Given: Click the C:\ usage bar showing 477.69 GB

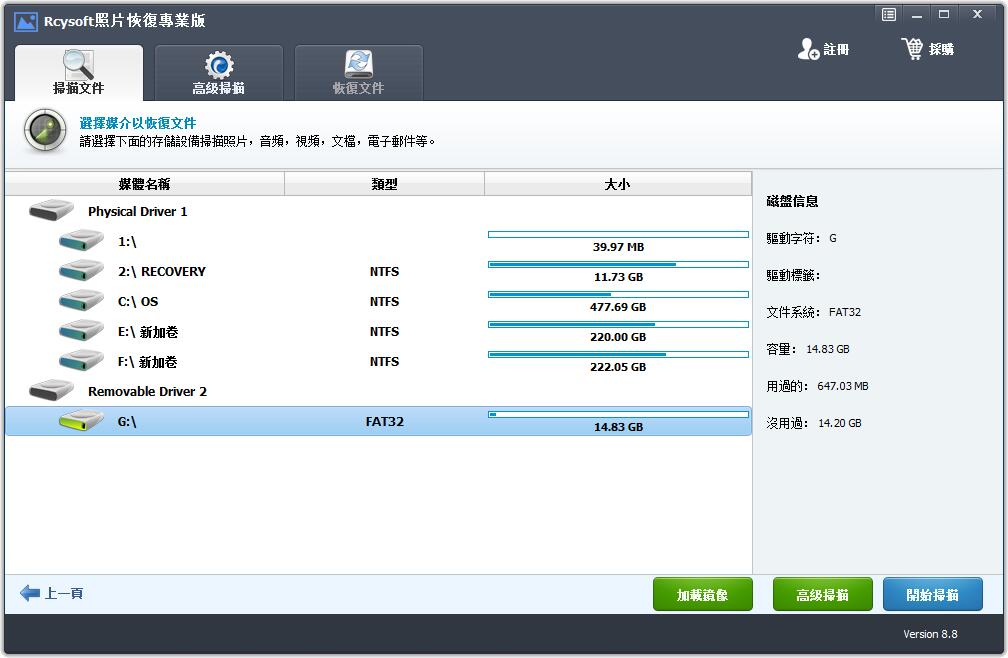Looking at the screenshot, I should point(617,295).
